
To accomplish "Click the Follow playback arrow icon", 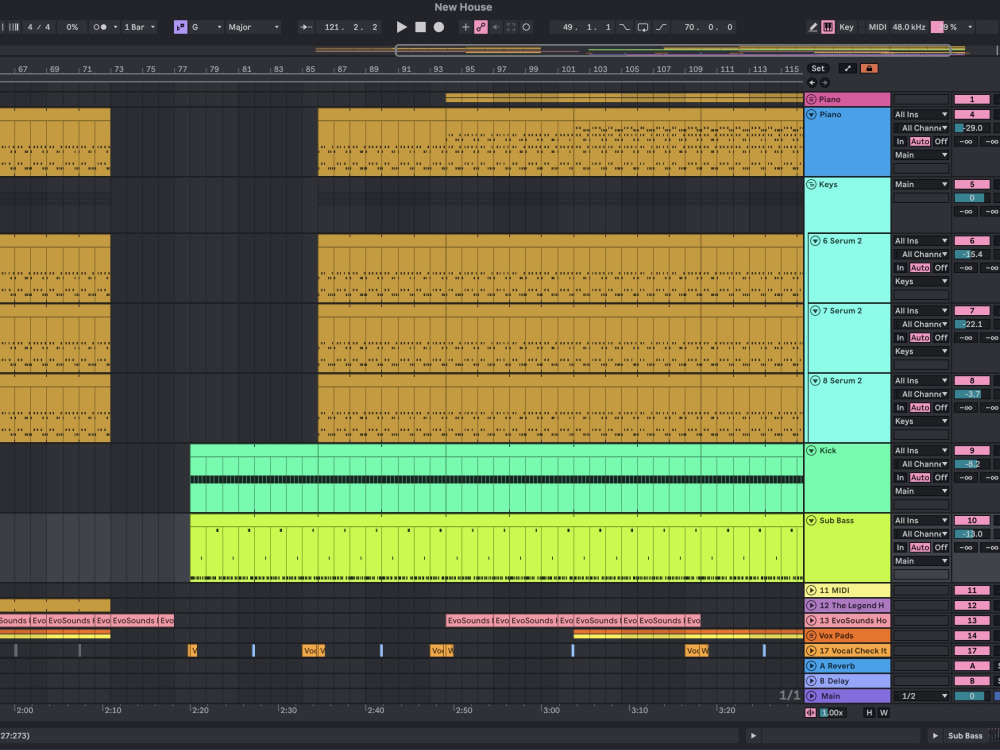I will [x=306, y=27].
